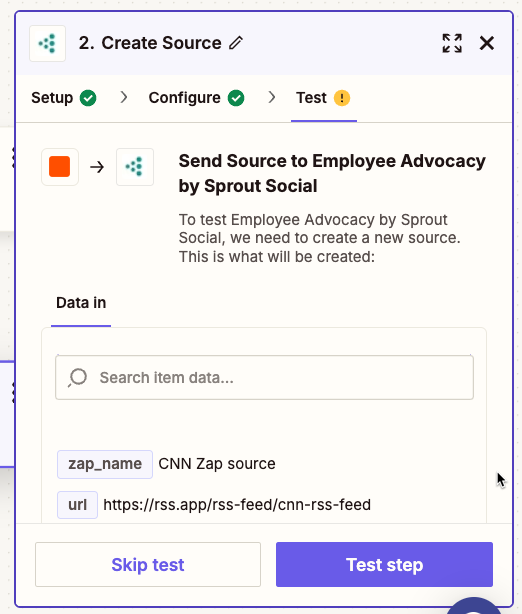Click the Sprout Social app icon in header
This screenshot has height=614, width=522.
point(47,43)
